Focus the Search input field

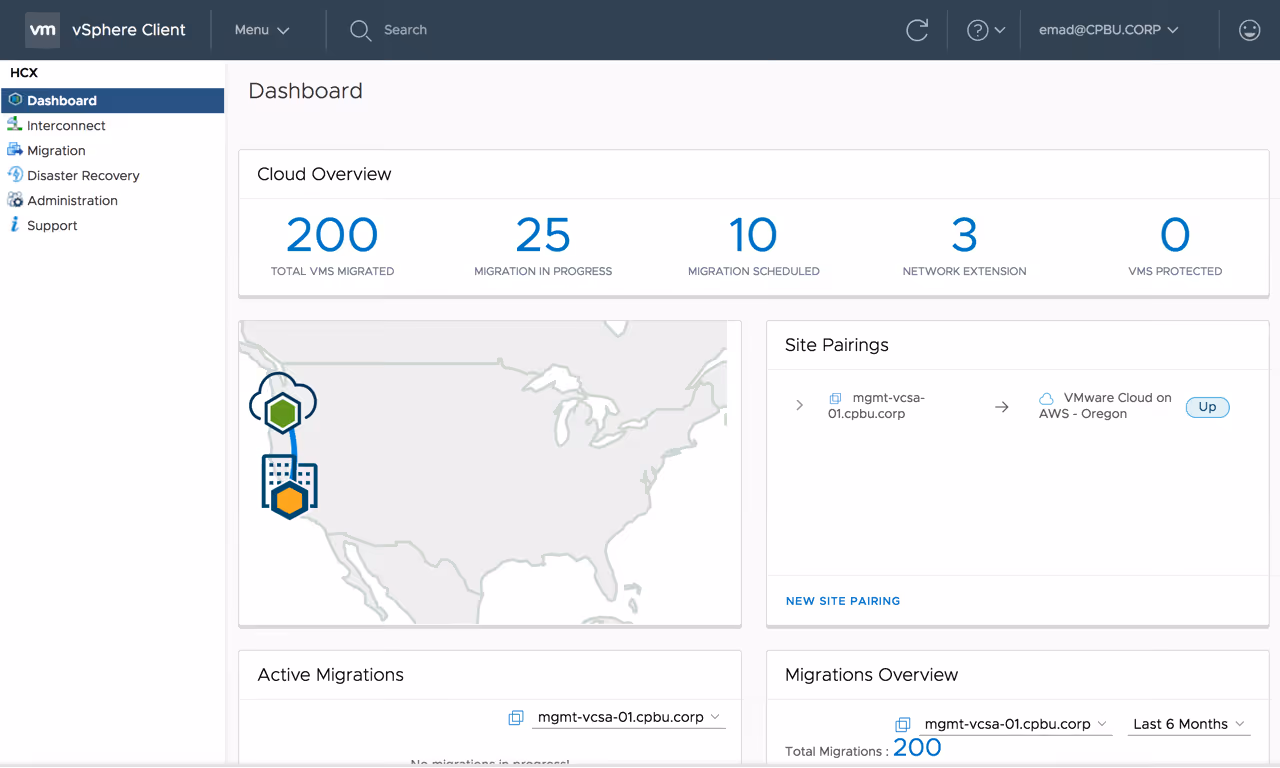coord(405,30)
